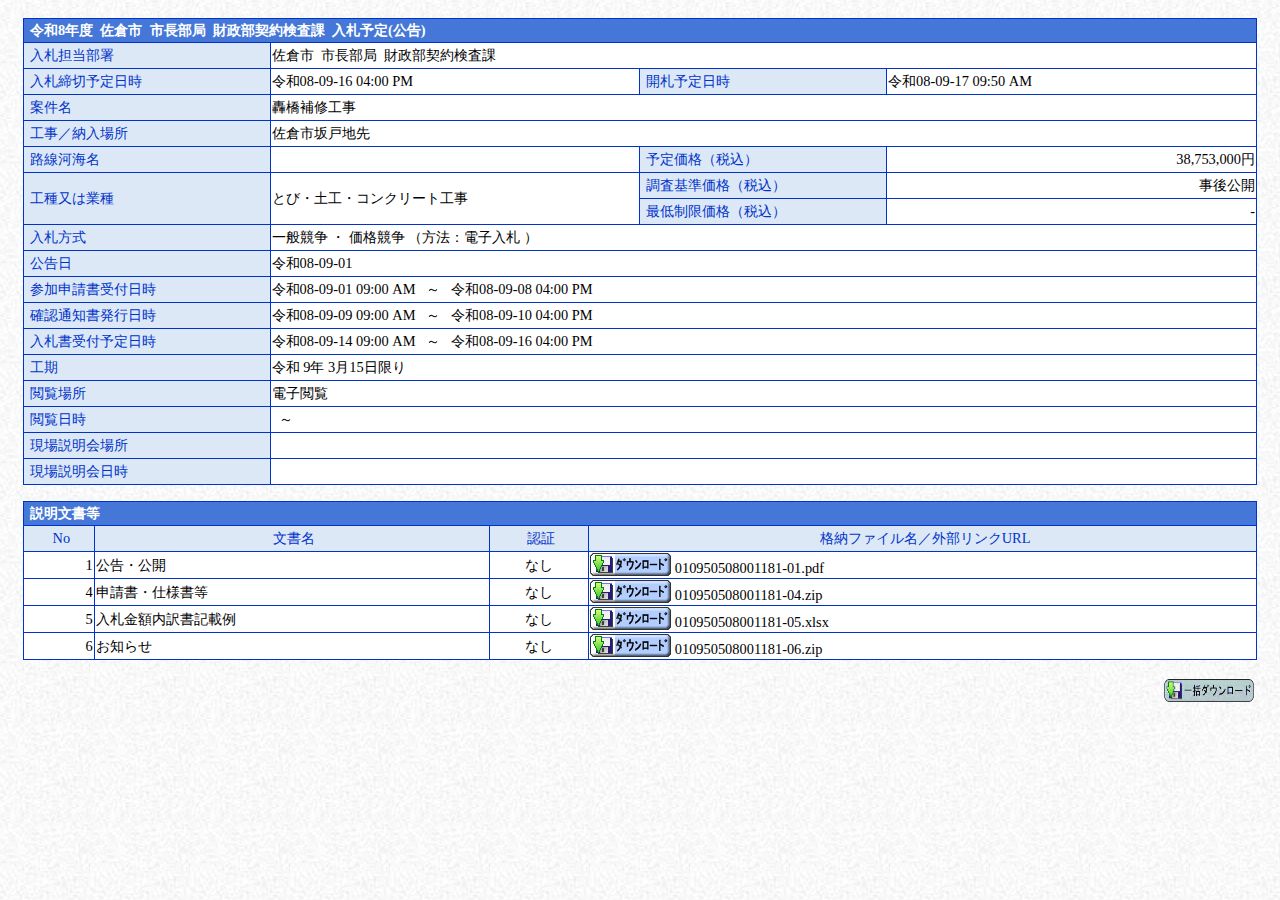Click the filename 010950508001181-05.xlsx text
Image resolution: width=1280 pixels, height=900 pixels.
752,622
